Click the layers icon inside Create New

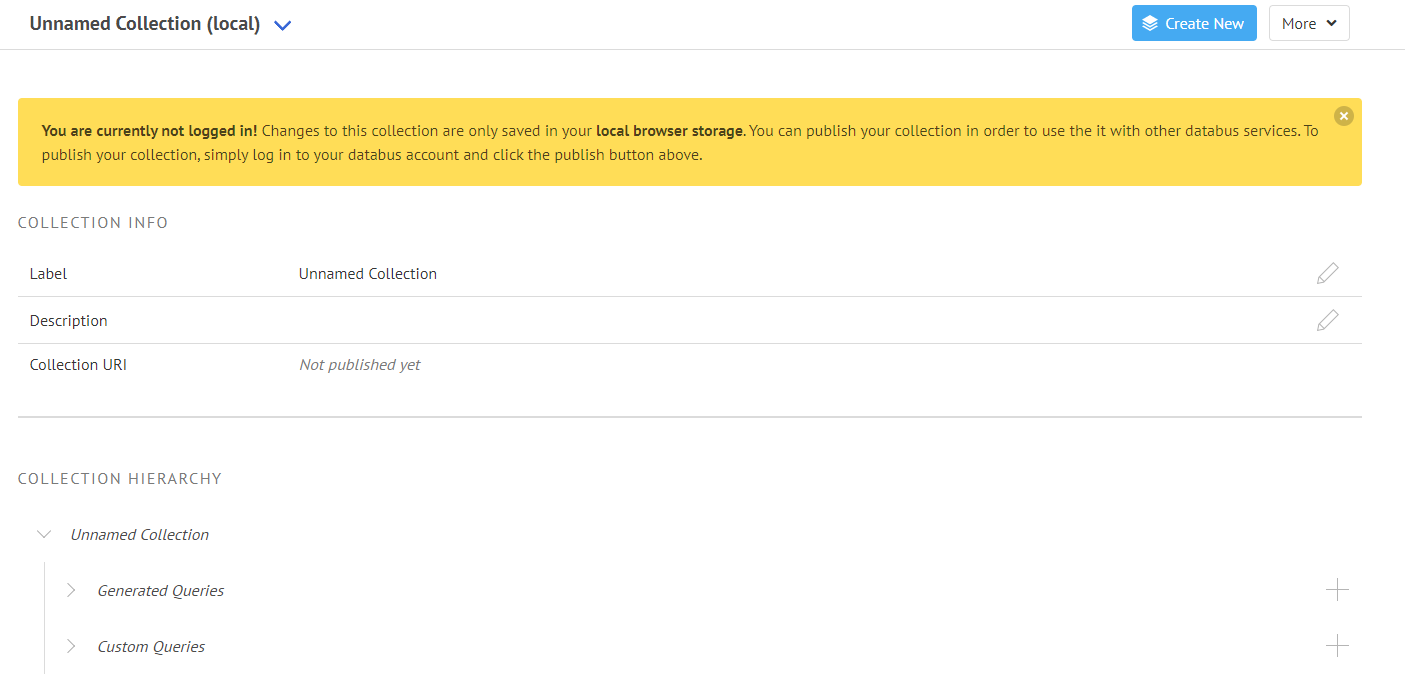click(1150, 23)
